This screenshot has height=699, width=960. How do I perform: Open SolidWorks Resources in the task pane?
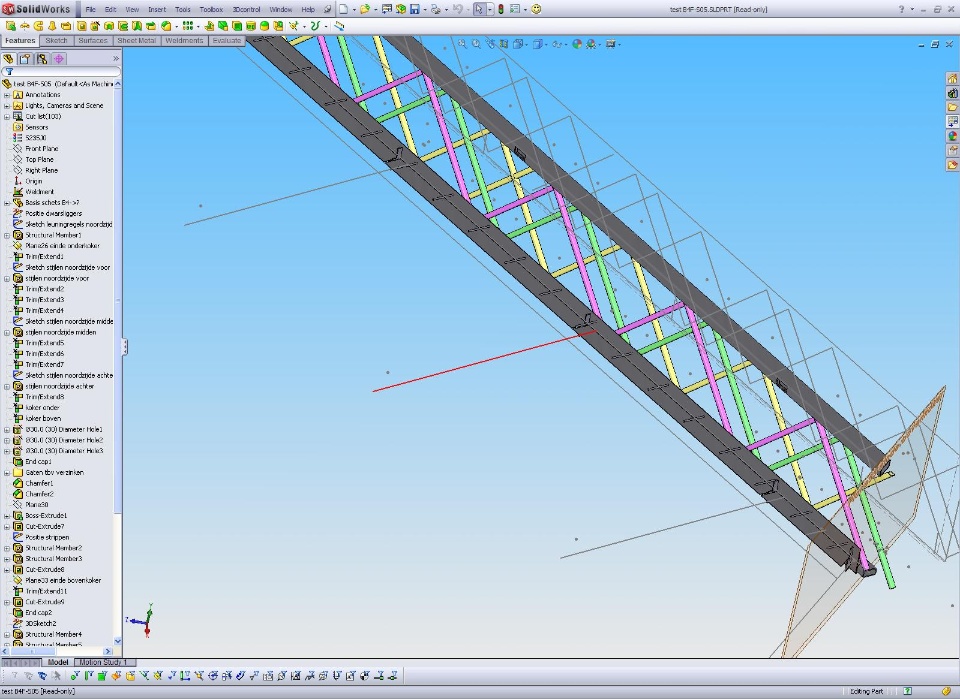pyautogui.click(x=952, y=79)
